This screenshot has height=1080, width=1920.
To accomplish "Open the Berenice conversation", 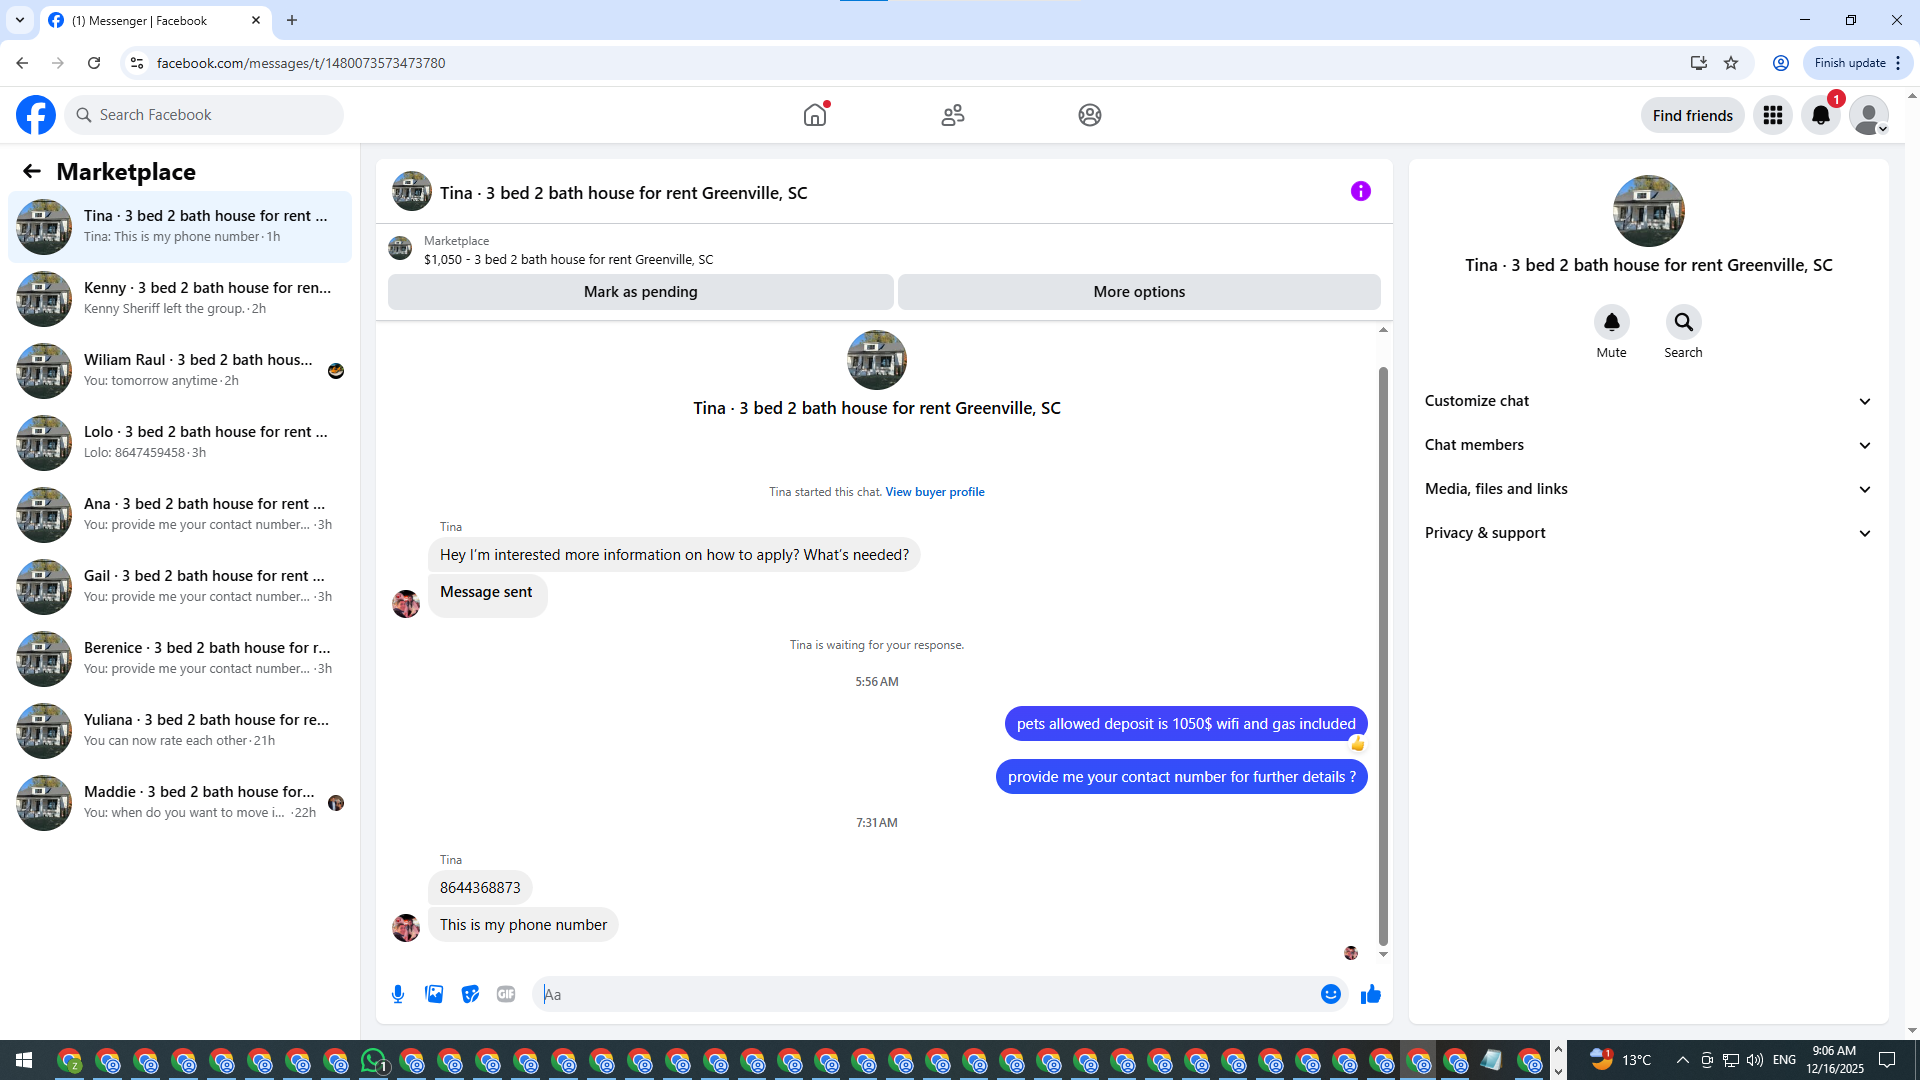I will click(x=180, y=659).
